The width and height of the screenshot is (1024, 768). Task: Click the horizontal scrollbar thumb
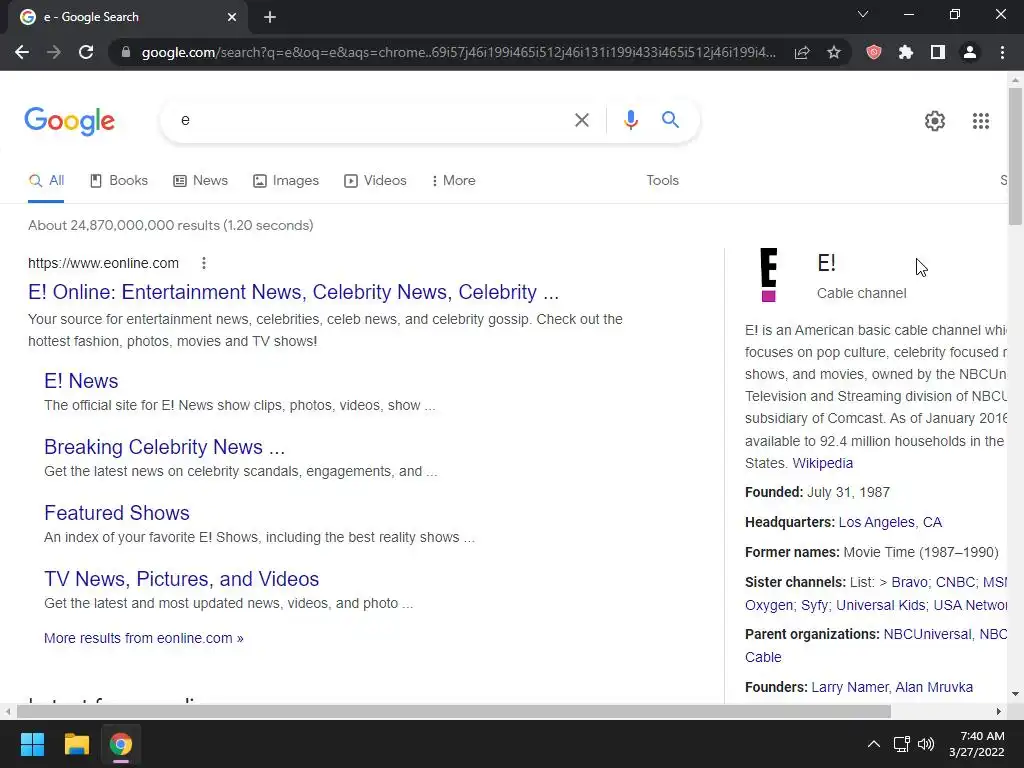click(x=453, y=711)
